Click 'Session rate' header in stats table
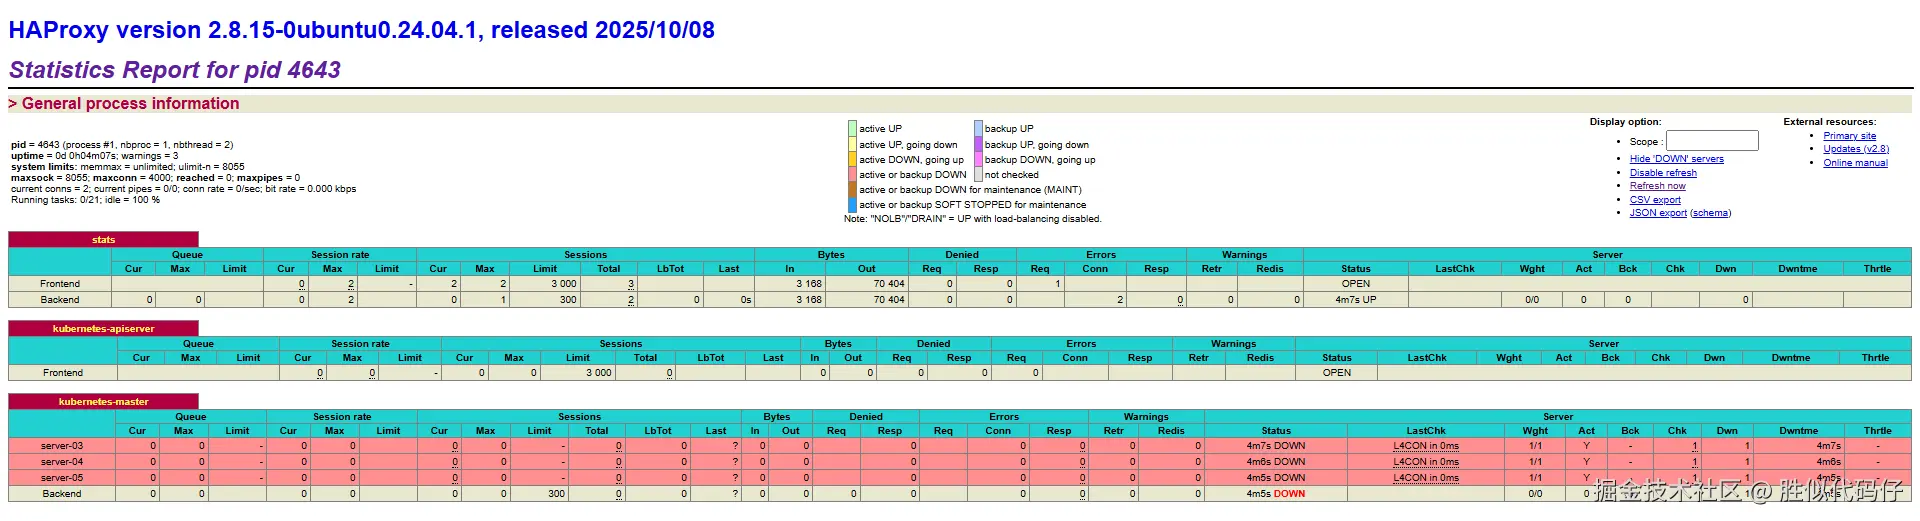The width and height of the screenshot is (1920, 521). coord(340,255)
